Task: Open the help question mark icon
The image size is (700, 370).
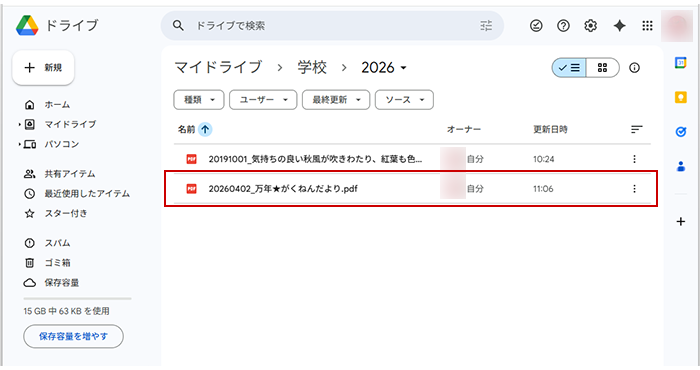Action: point(563,26)
